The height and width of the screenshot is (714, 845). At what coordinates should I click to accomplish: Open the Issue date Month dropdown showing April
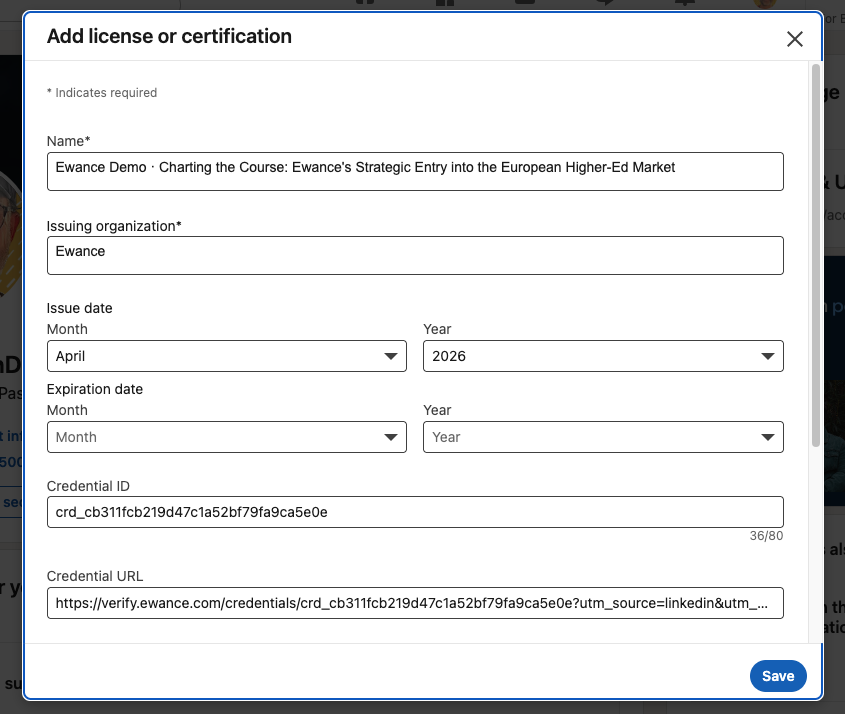pos(226,356)
